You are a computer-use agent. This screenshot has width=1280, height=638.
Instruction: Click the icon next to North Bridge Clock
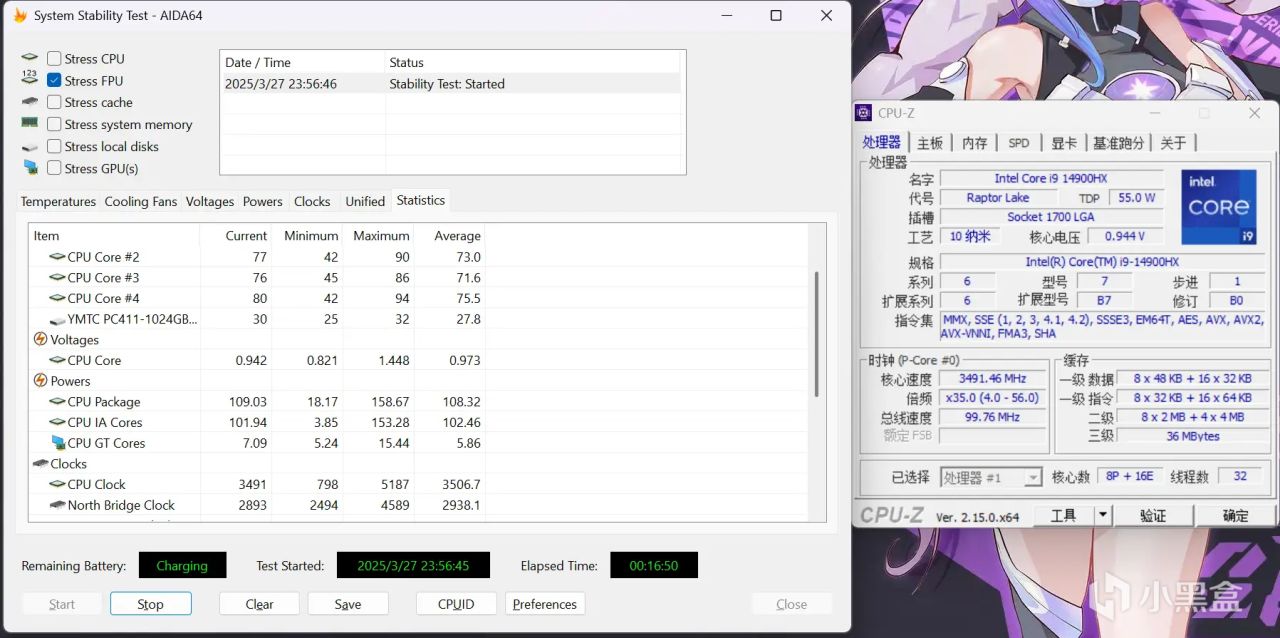[57, 505]
